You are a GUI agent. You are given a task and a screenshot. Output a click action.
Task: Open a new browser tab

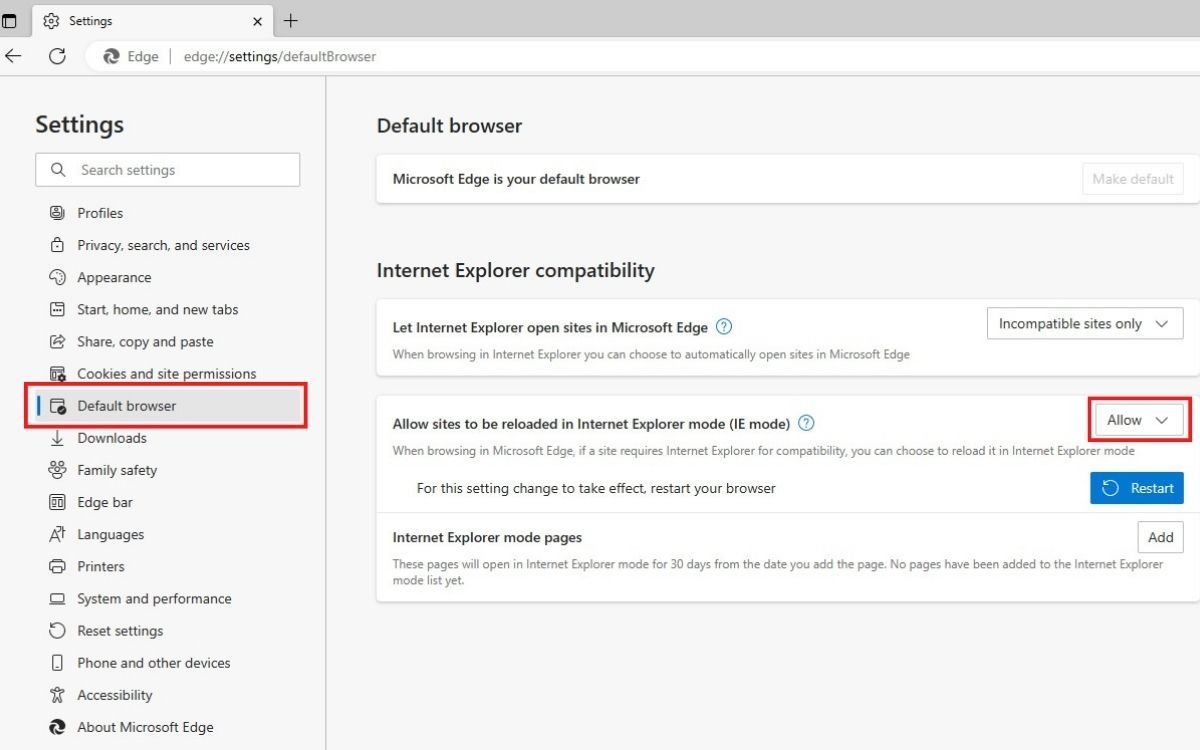[x=290, y=20]
